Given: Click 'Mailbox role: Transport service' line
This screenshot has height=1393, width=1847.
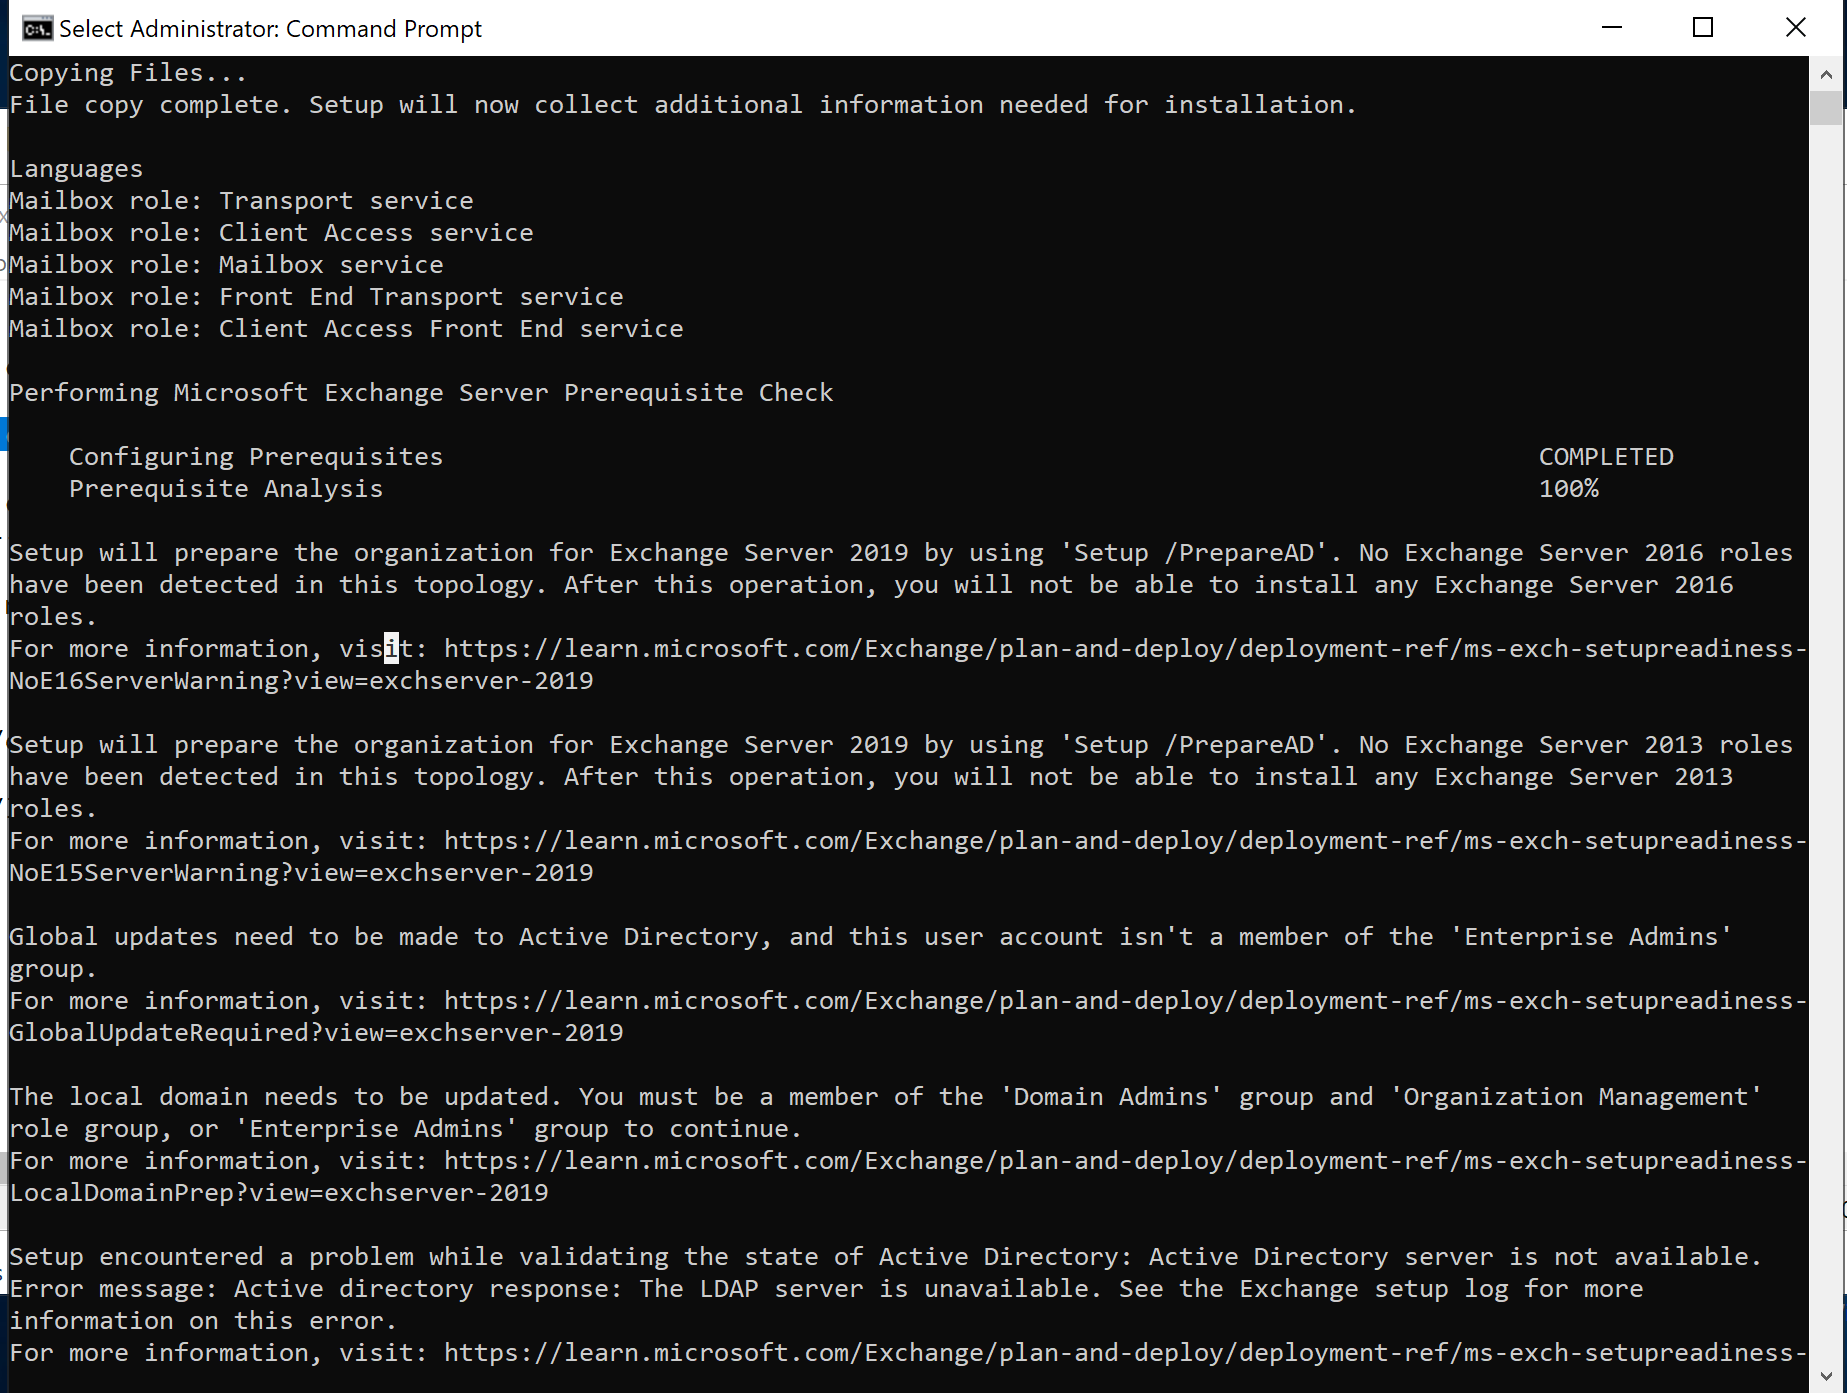Looking at the screenshot, I should 241,201.
